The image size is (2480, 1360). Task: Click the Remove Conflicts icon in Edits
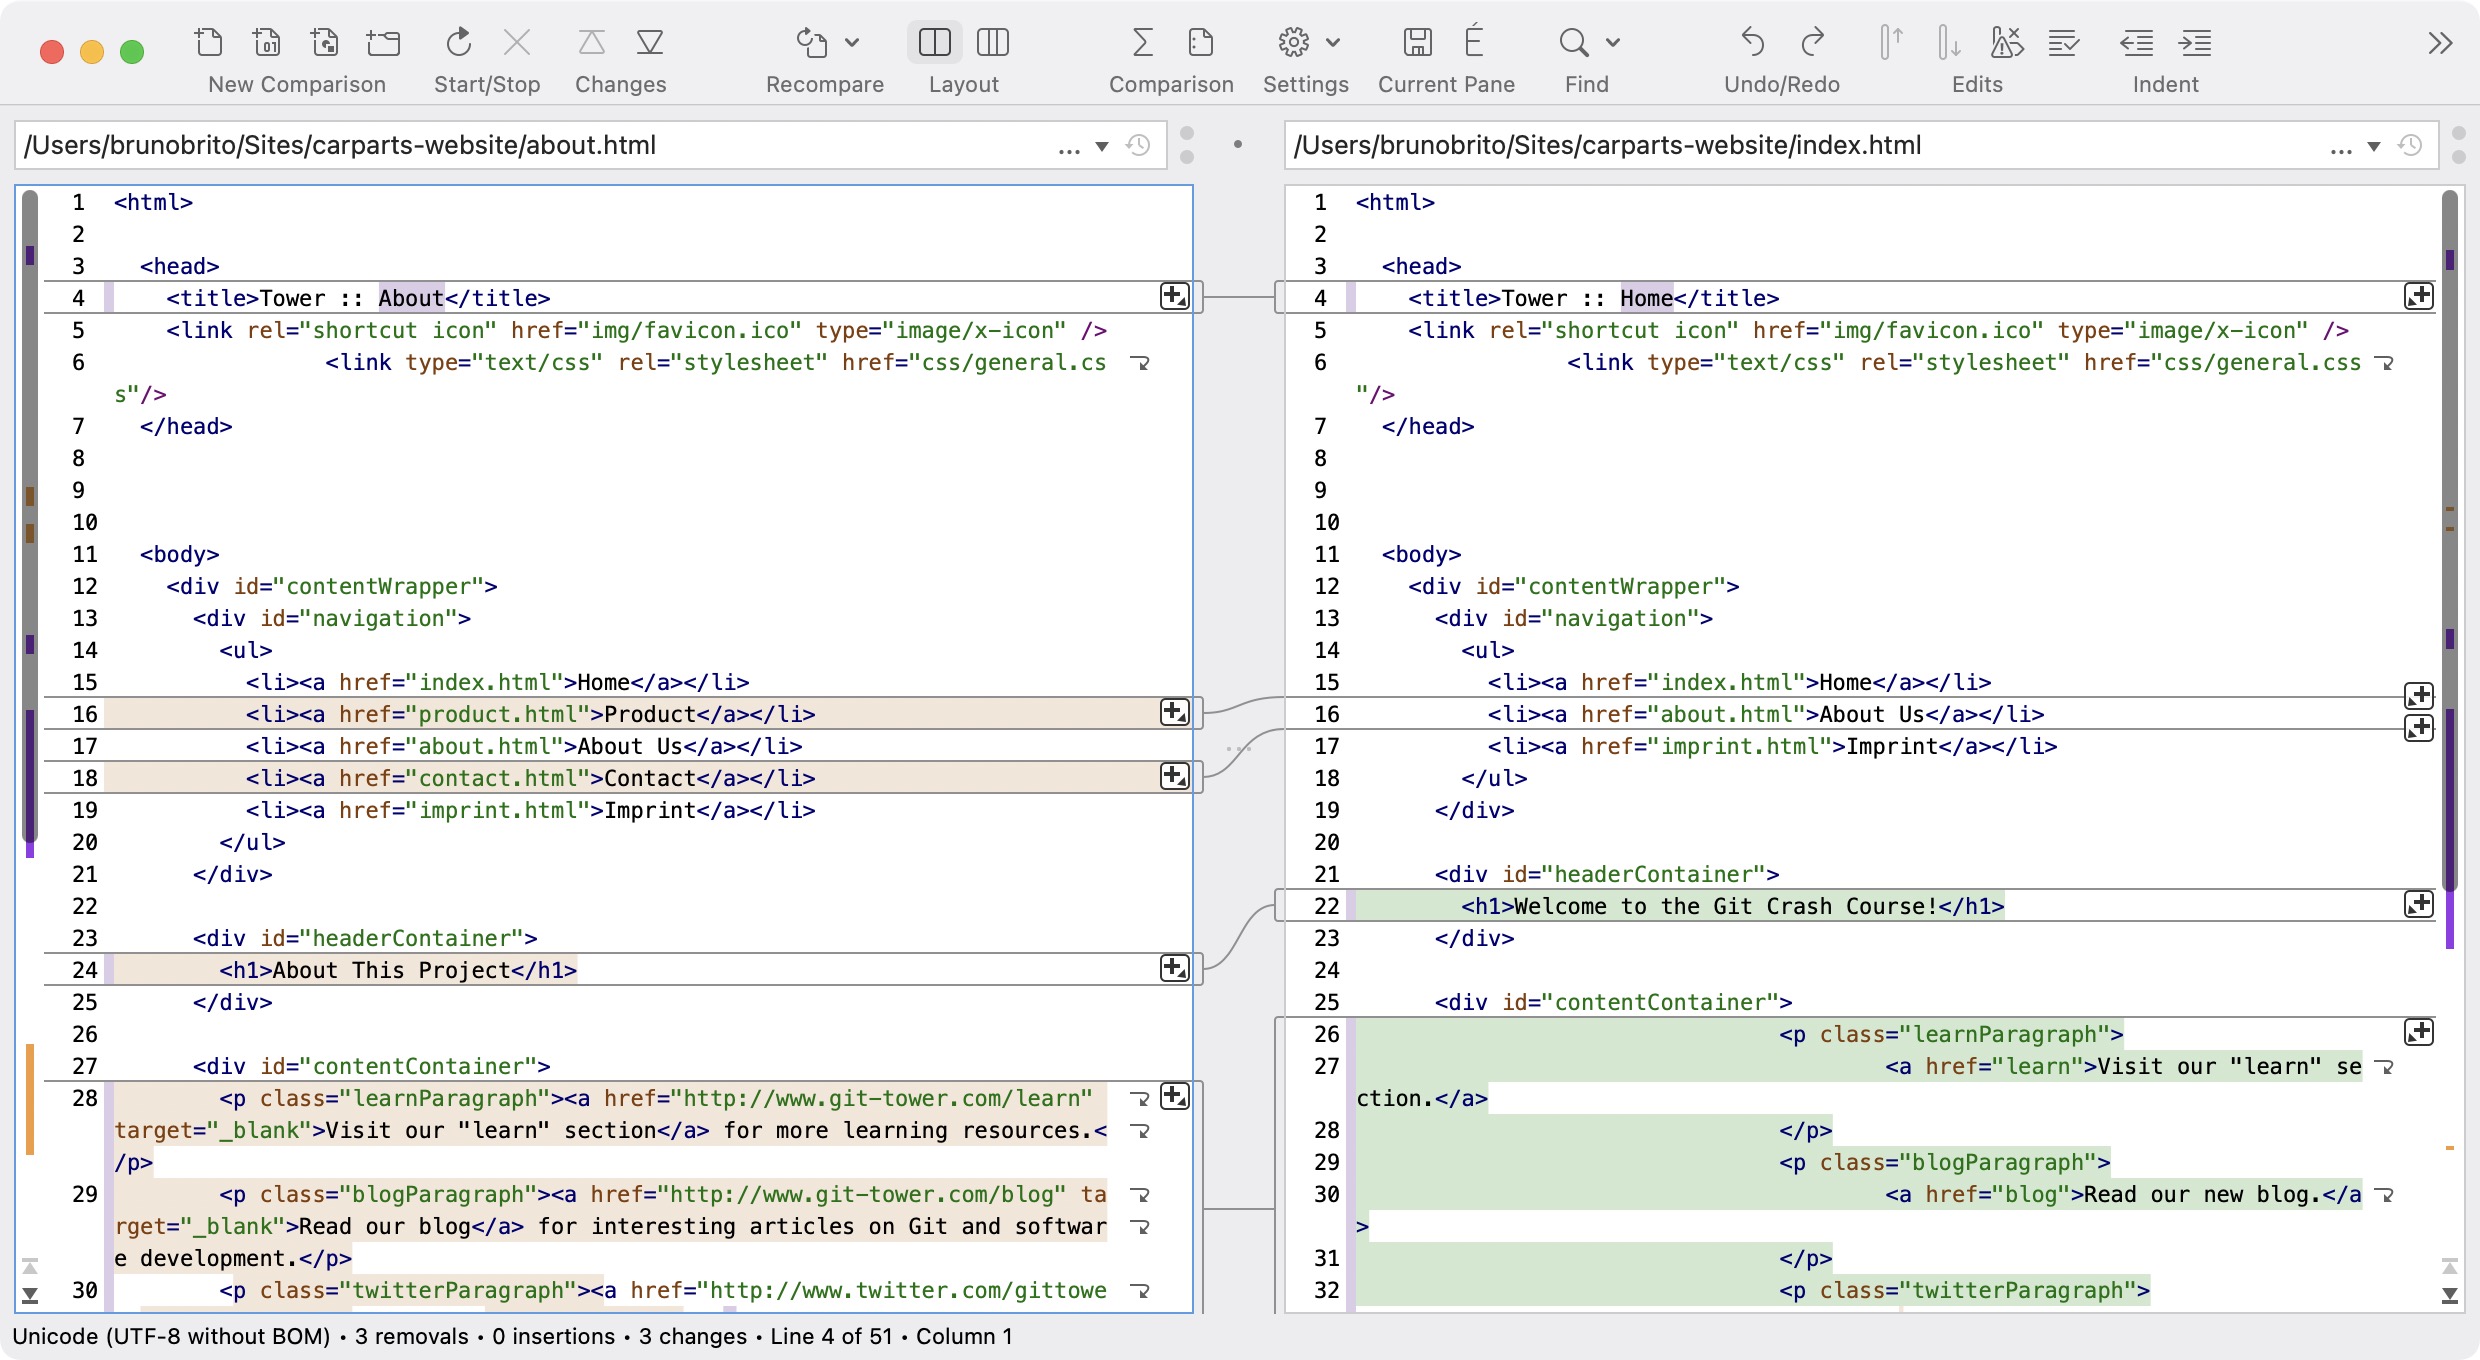click(x=2006, y=42)
